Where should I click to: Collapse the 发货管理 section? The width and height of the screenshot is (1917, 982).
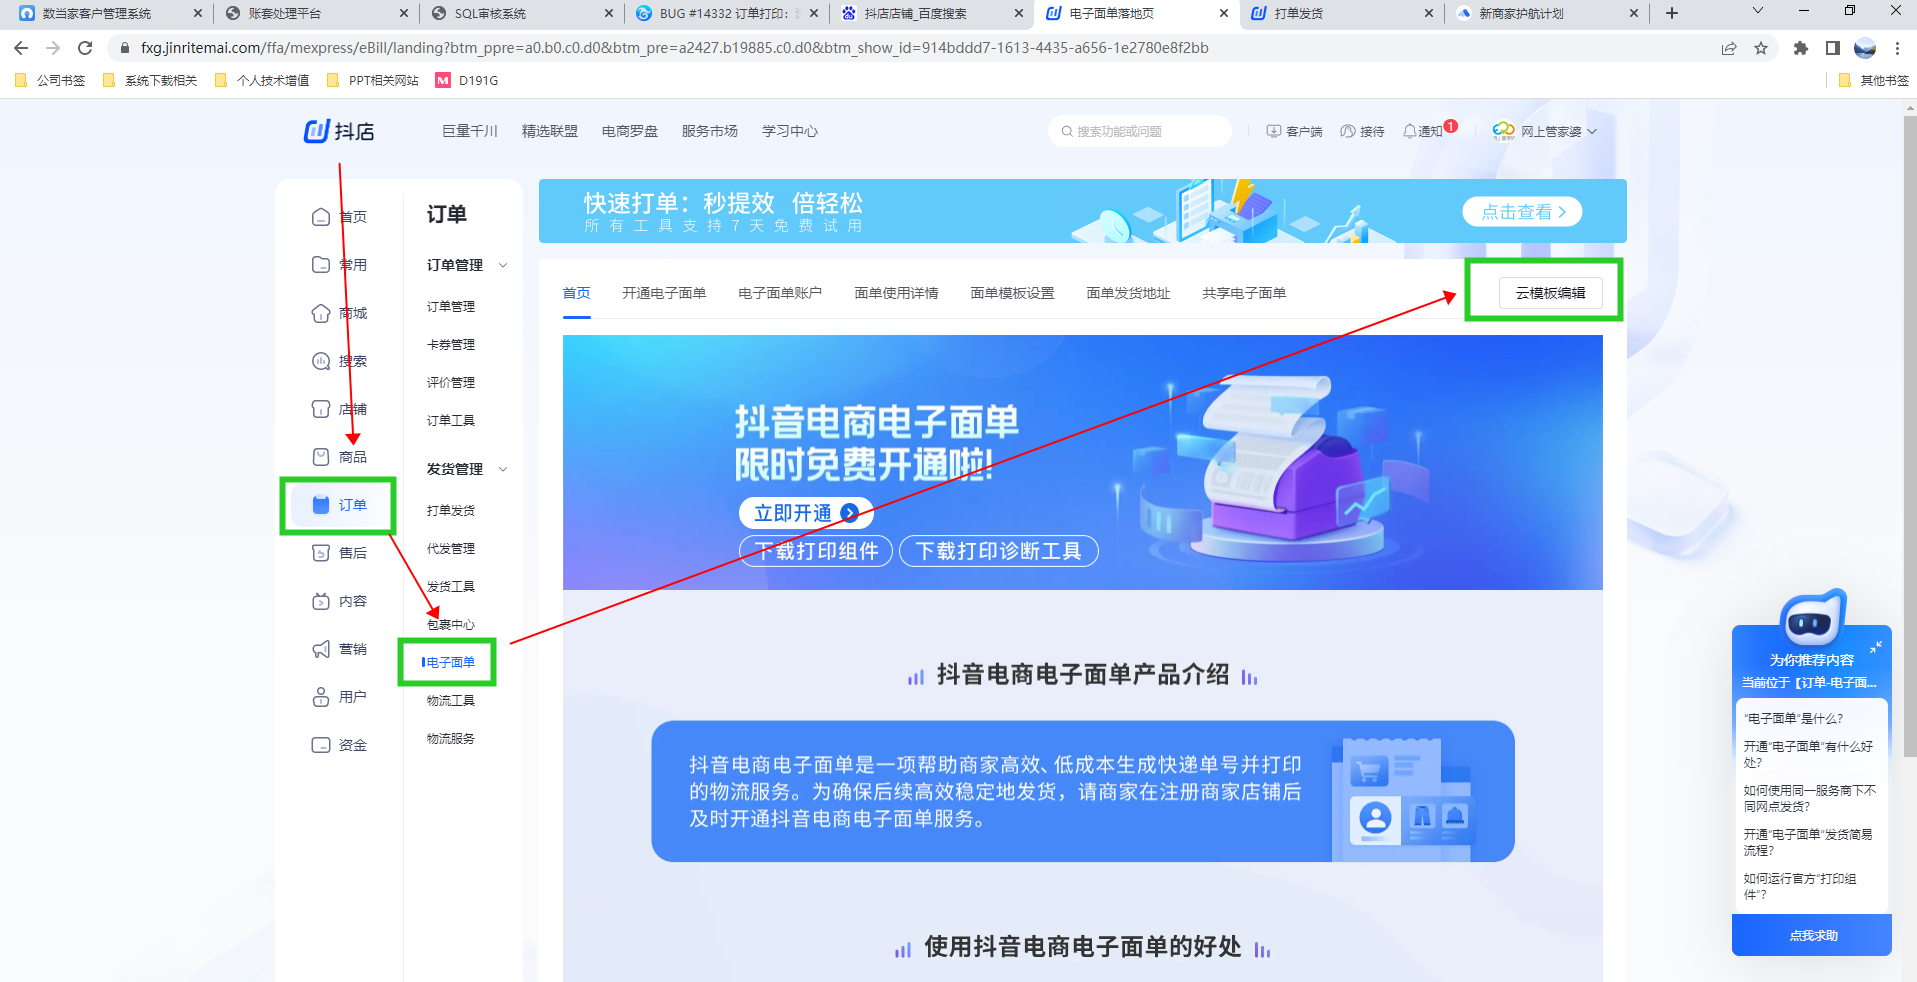coord(503,469)
